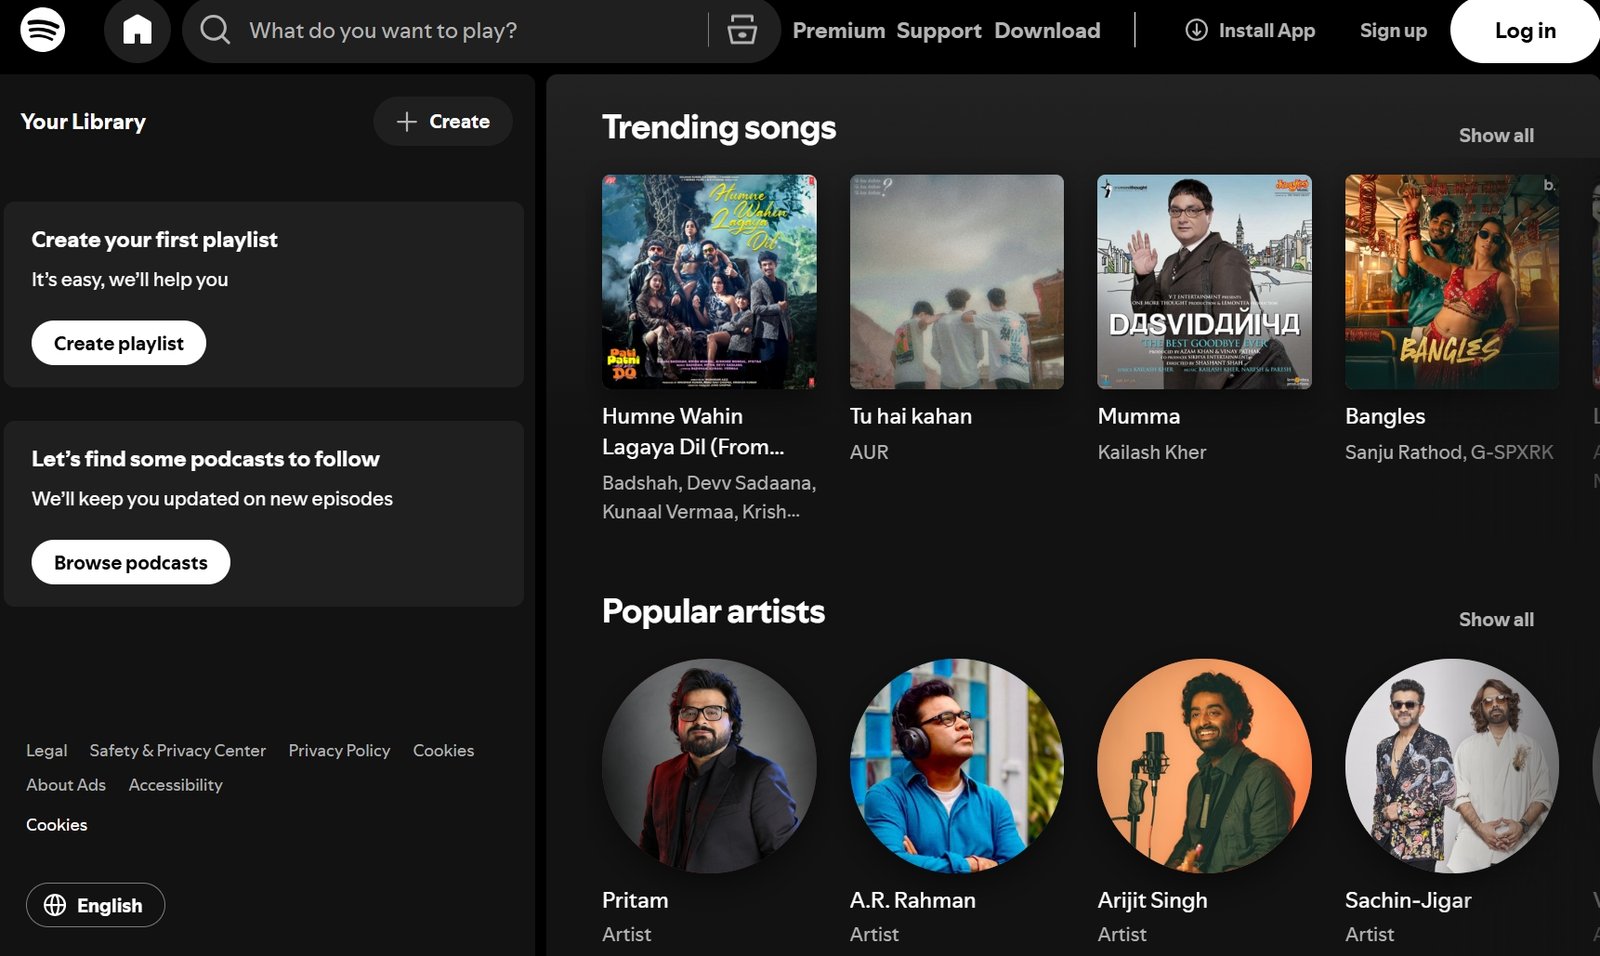Open A.R. Rahman's artist photo

coord(957,766)
